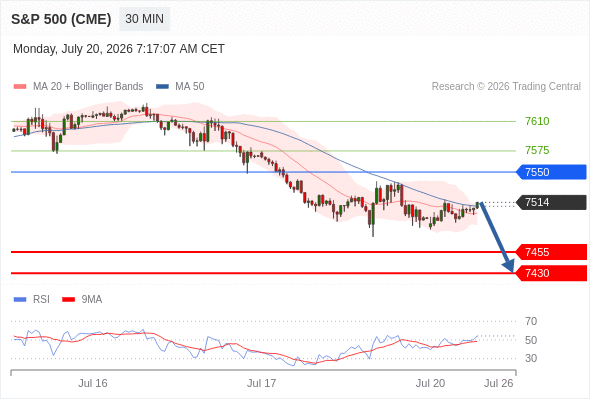590x400 pixels.
Task: Click the Trading Central research copyright text
Action: pyautogui.click(x=506, y=87)
